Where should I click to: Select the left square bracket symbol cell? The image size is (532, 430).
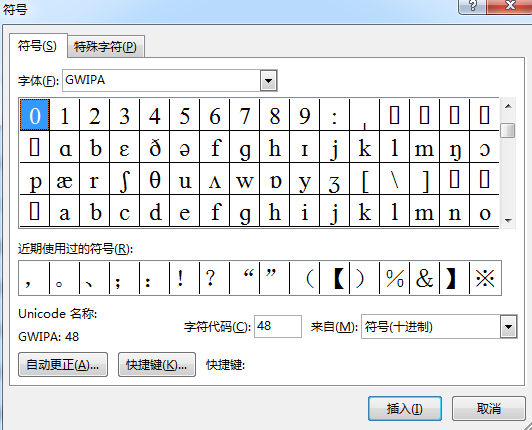(365, 179)
